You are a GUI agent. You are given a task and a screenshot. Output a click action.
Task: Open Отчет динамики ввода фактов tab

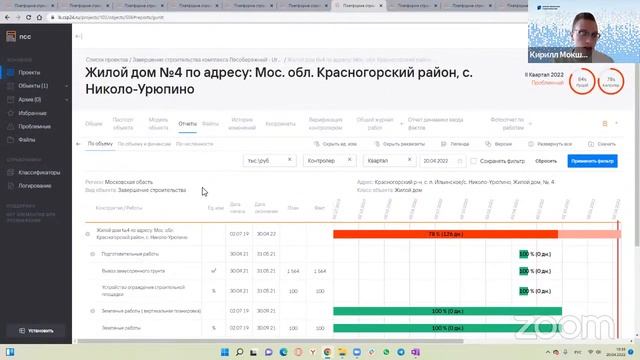tap(435, 124)
